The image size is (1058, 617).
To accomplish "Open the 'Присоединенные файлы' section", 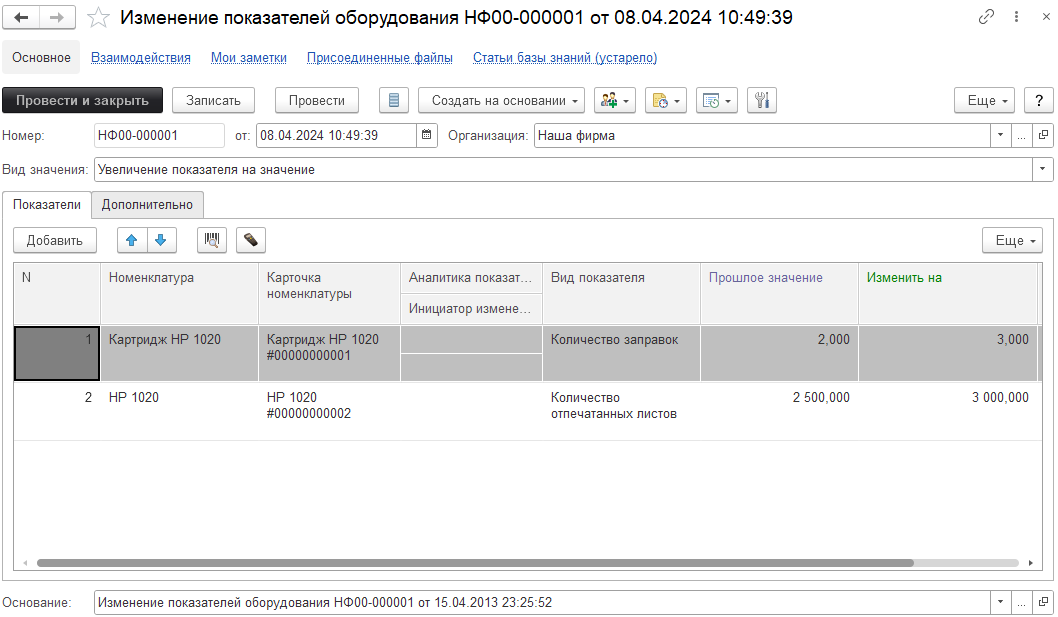I will pos(379,58).
